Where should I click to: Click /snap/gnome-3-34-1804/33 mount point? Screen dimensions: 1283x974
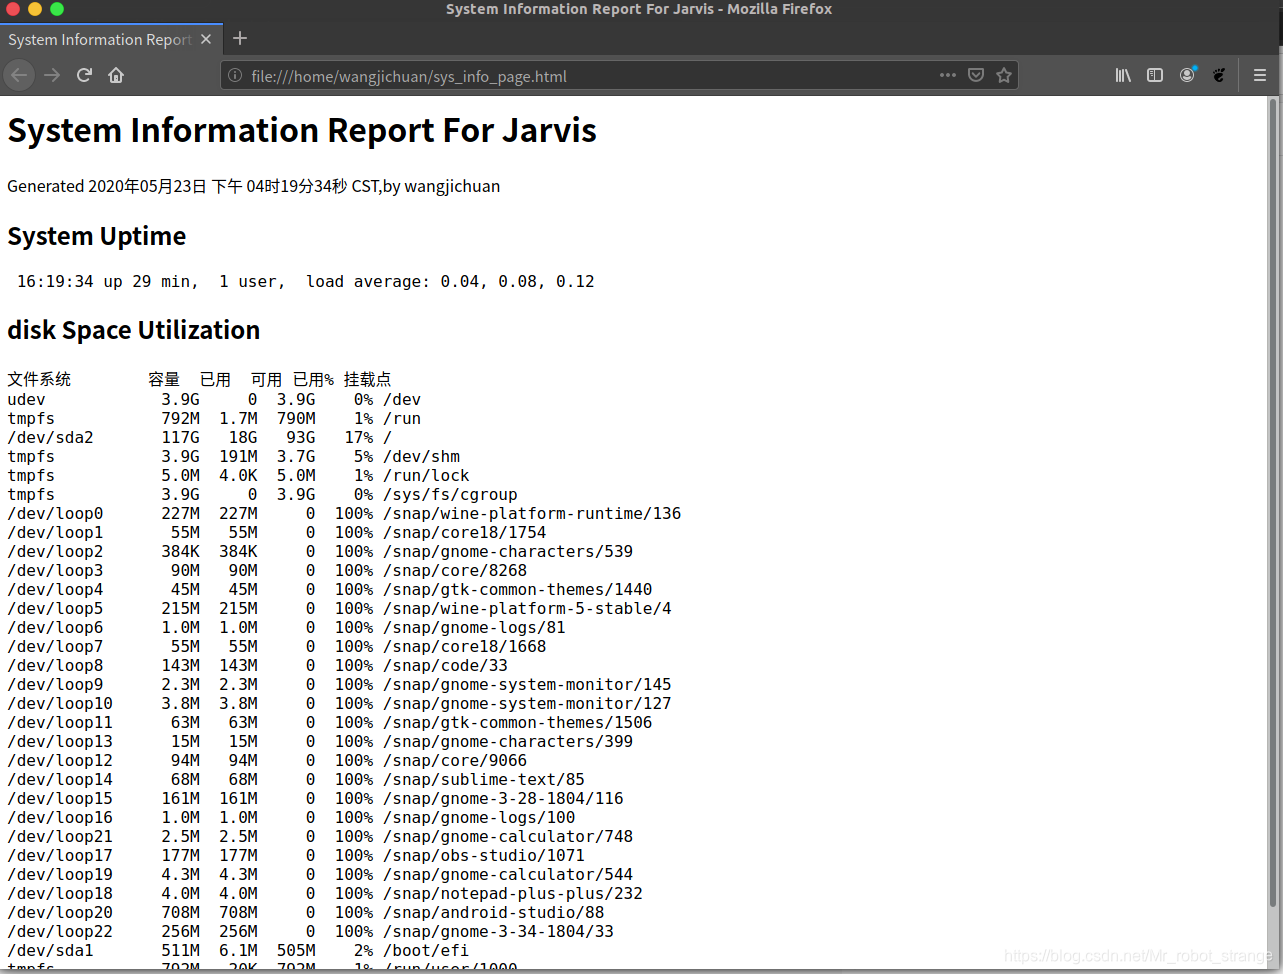click(x=498, y=932)
